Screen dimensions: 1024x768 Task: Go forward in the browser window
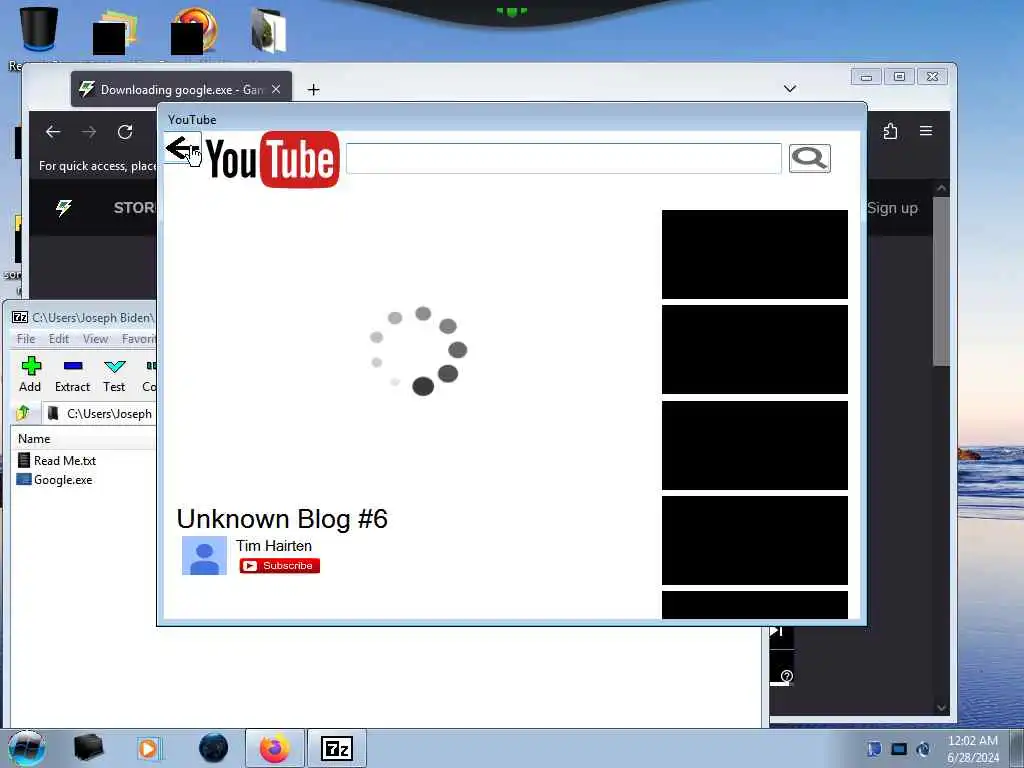(x=89, y=132)
